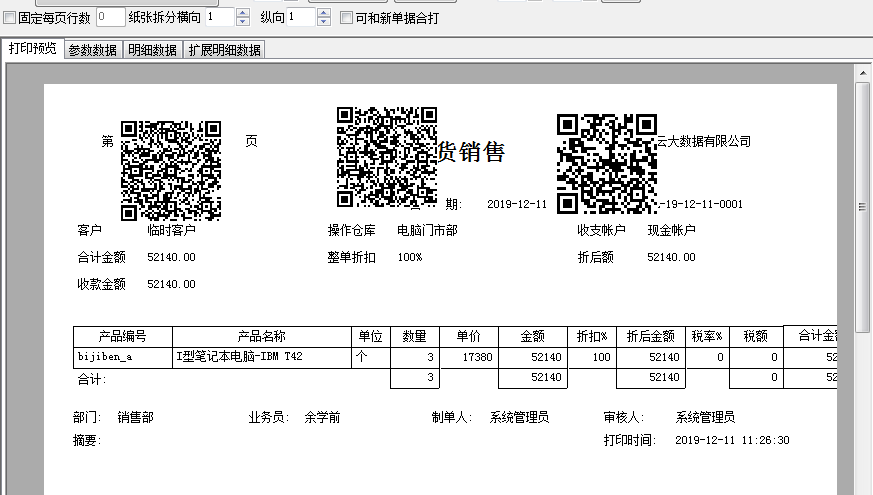Click the 固定每页行数 number input field
This screenshot has width=873, height=495.
pos(110,17)
